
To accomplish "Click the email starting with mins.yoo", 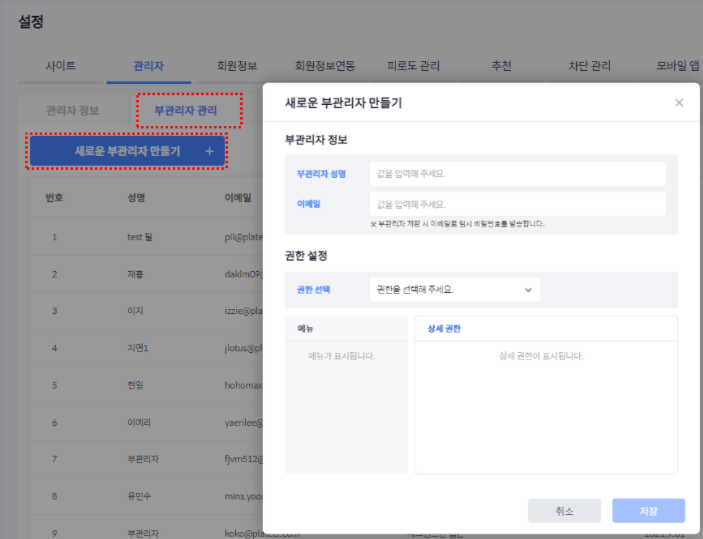I will pyautogui.click(x=243, y=496).
